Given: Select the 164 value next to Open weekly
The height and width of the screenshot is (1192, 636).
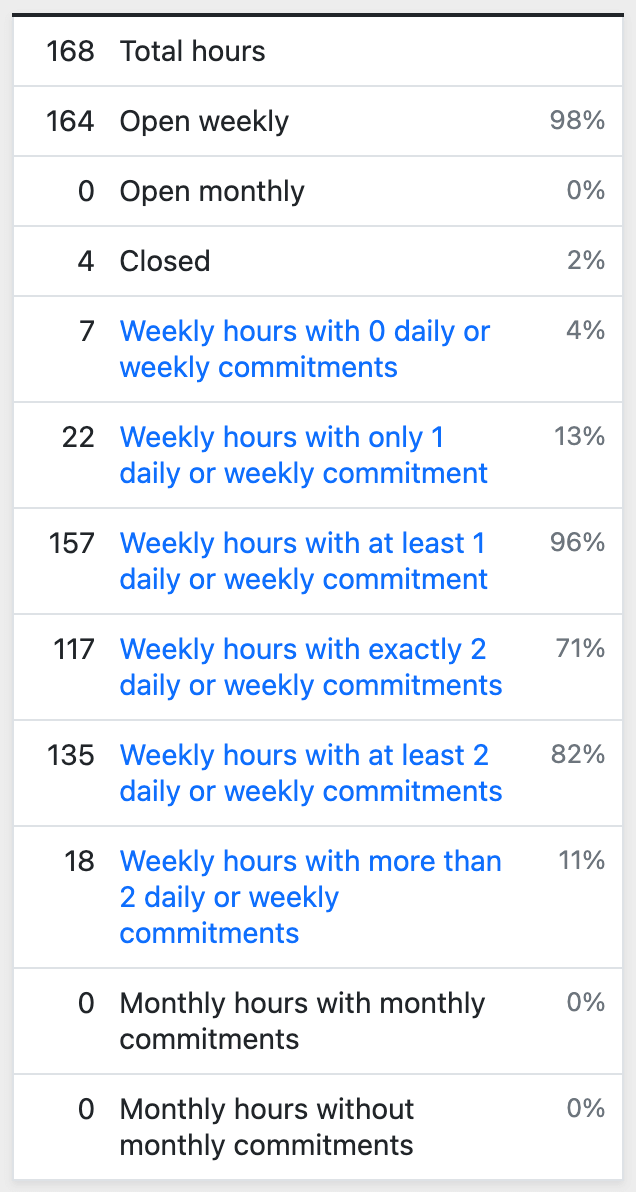Looking at the screenshot, I should (68, 121).
